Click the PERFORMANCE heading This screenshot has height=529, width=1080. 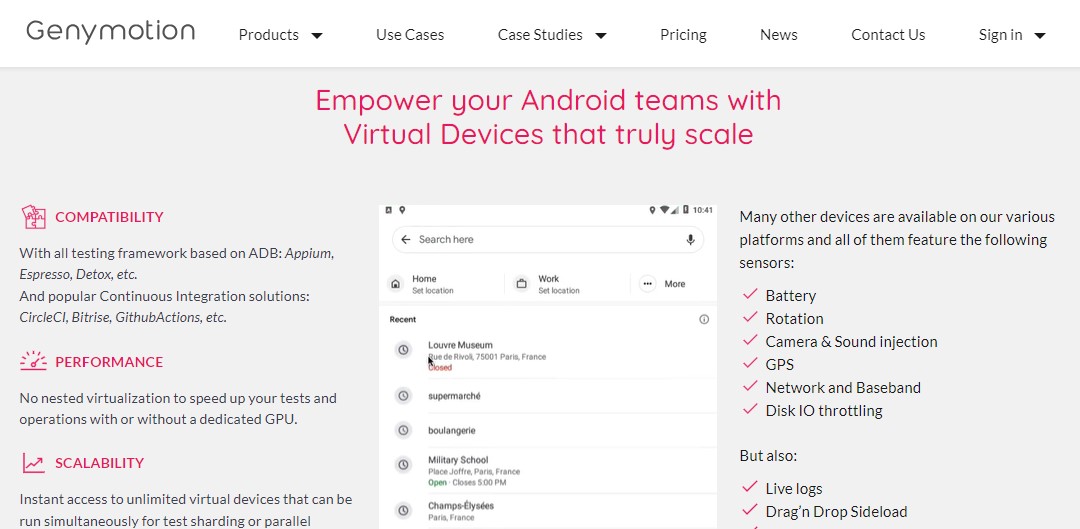click(x=109, y=362)
